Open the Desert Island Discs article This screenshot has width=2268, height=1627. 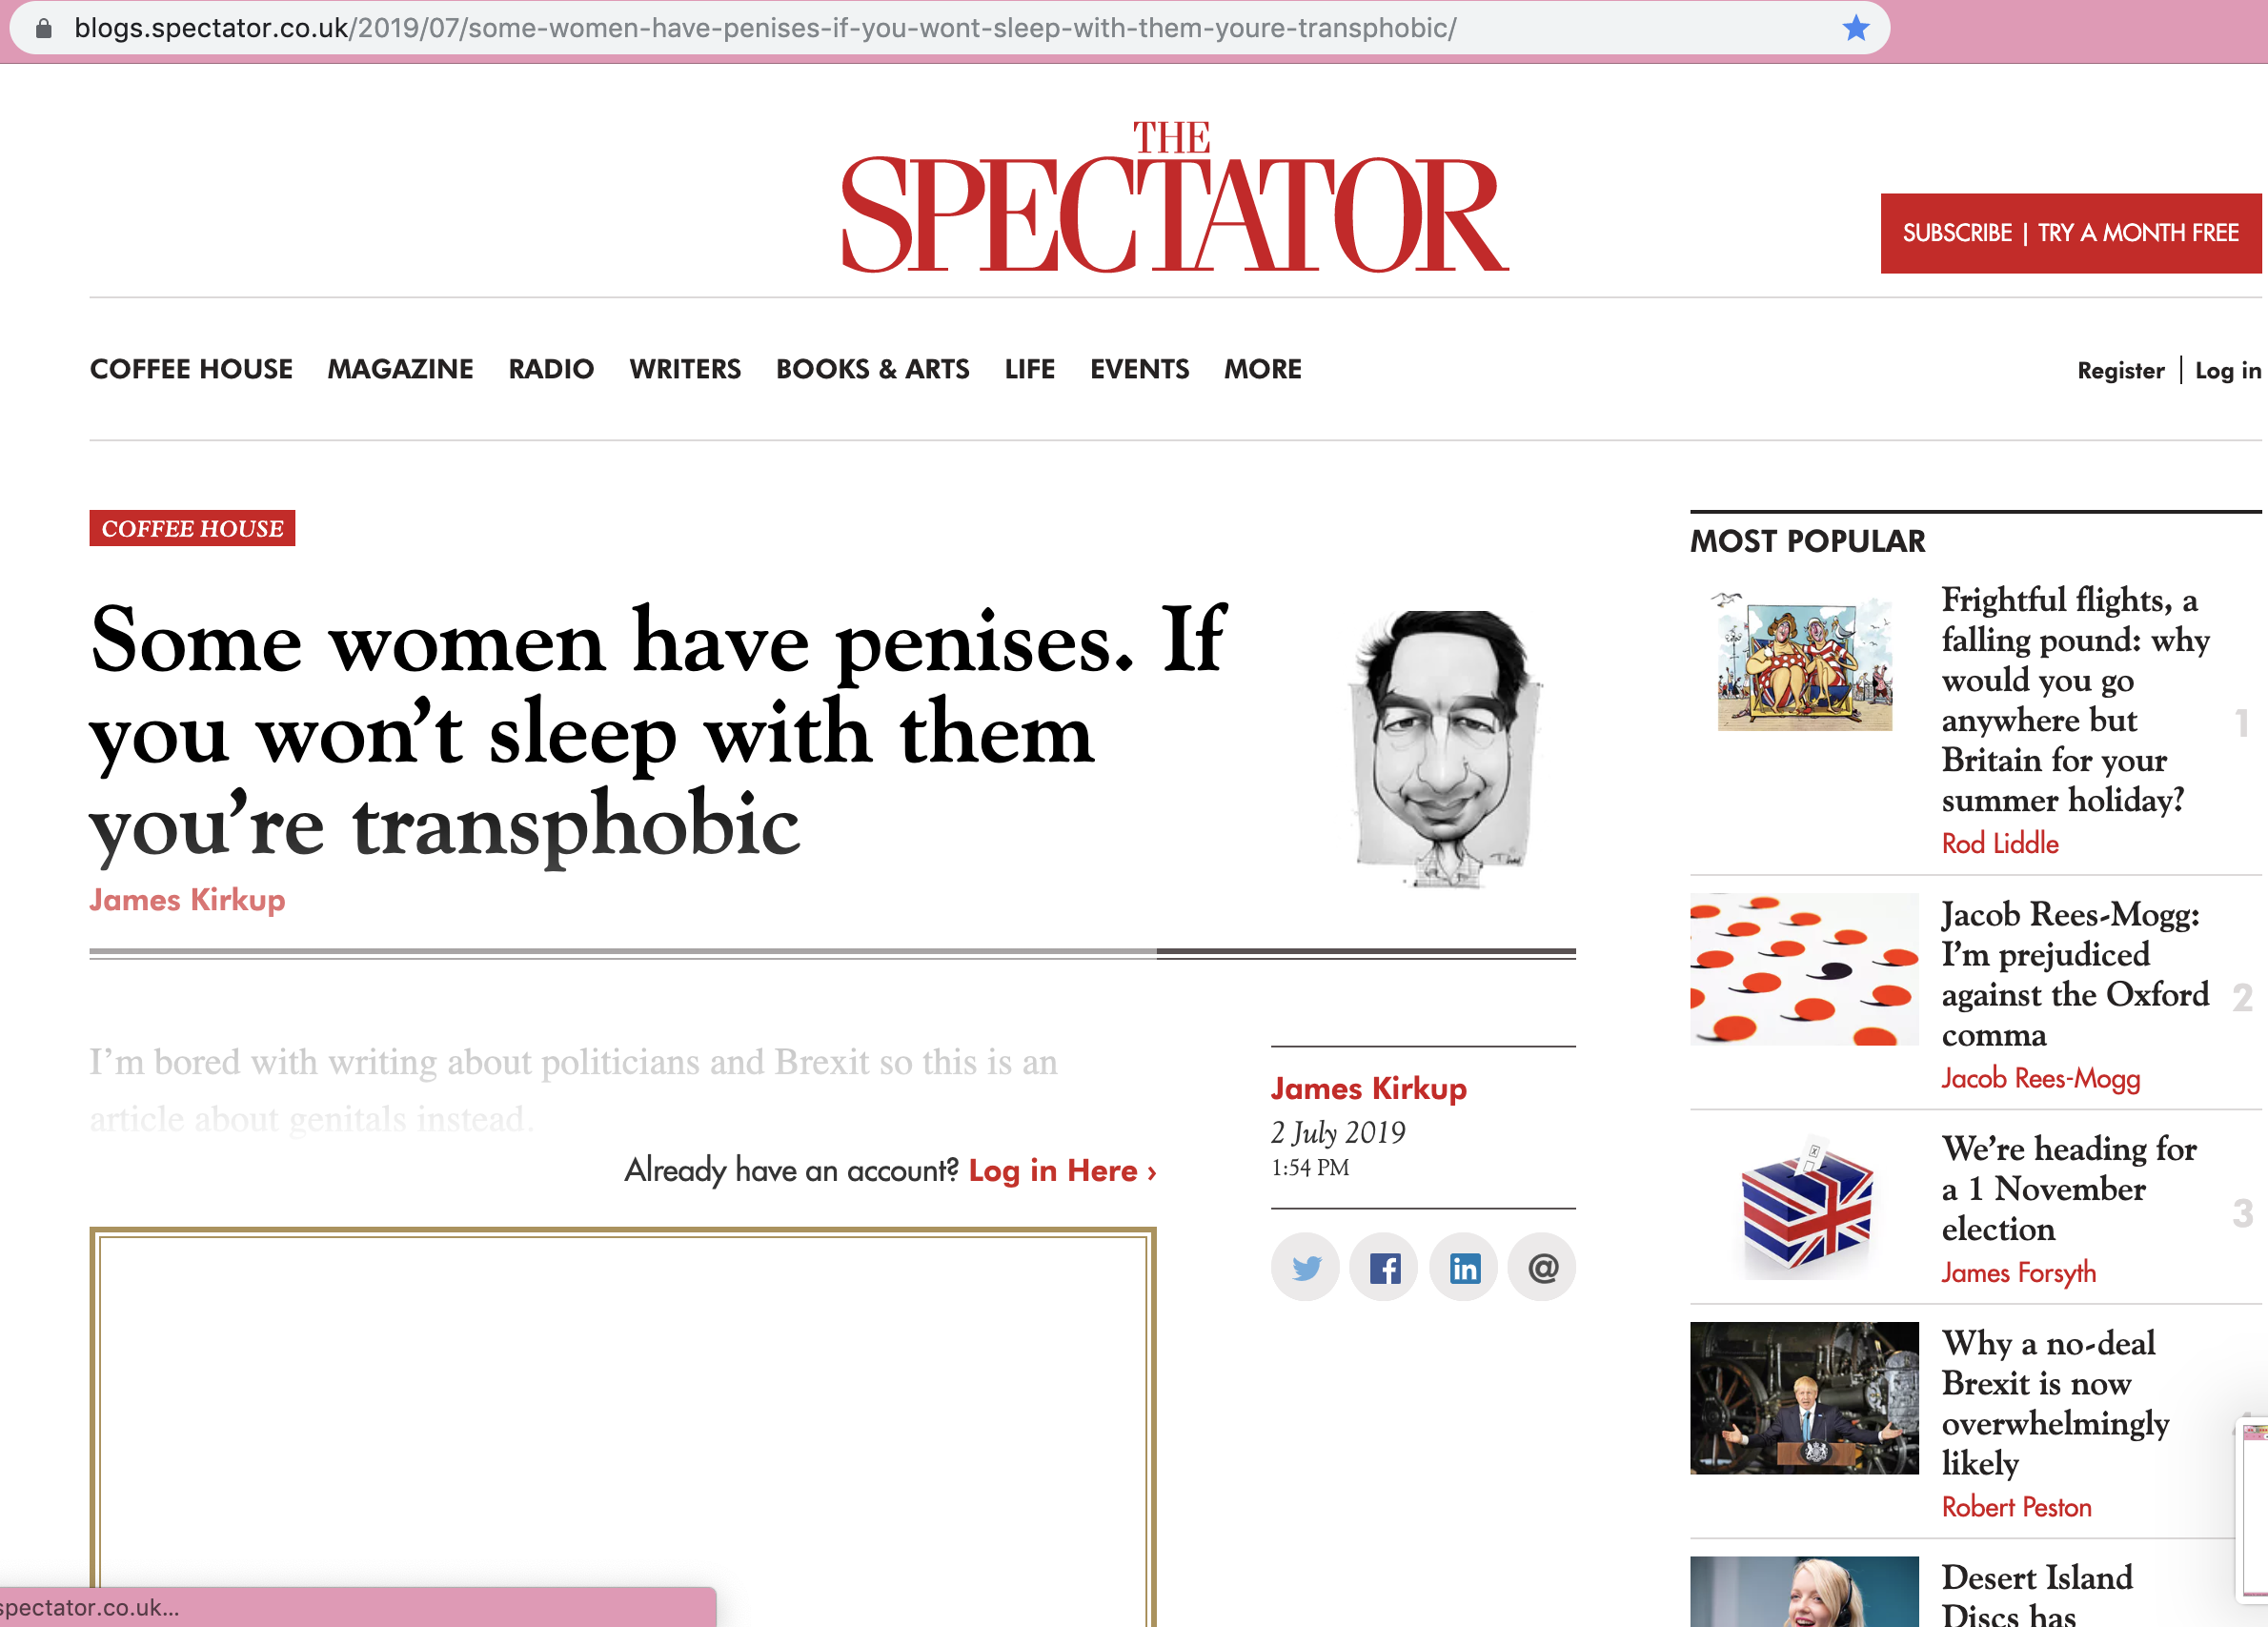click(2037, 1594)
